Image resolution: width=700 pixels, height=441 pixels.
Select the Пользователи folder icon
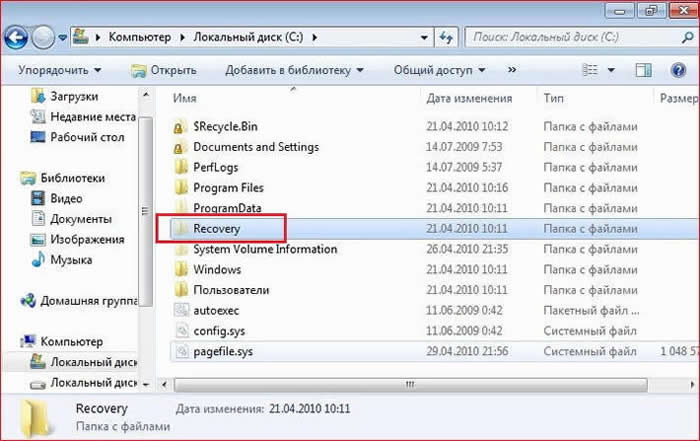(x=181, y=290)
